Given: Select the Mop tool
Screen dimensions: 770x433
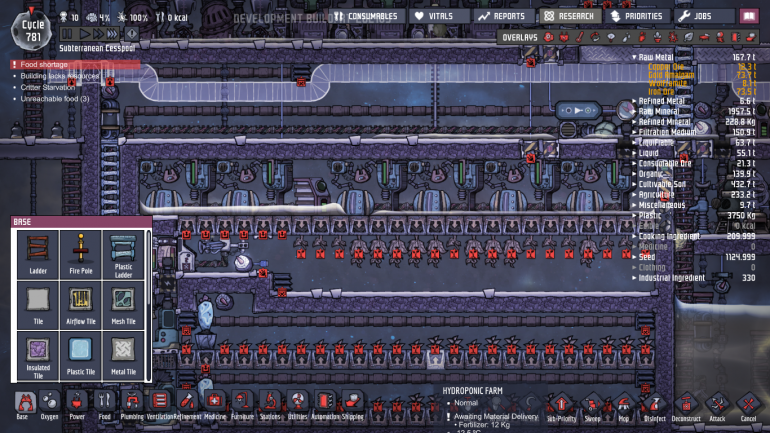Looking at the screenshot, I should tap(624, 407).
